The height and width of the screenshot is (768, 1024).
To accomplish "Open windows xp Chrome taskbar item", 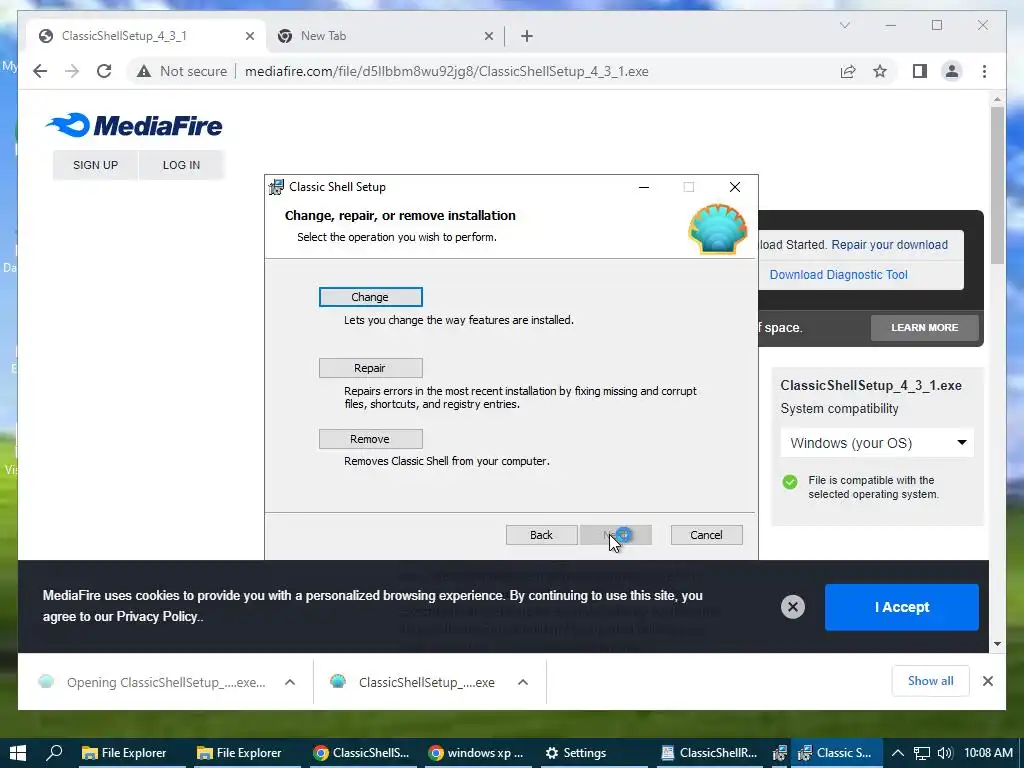I will coord(476,753).
